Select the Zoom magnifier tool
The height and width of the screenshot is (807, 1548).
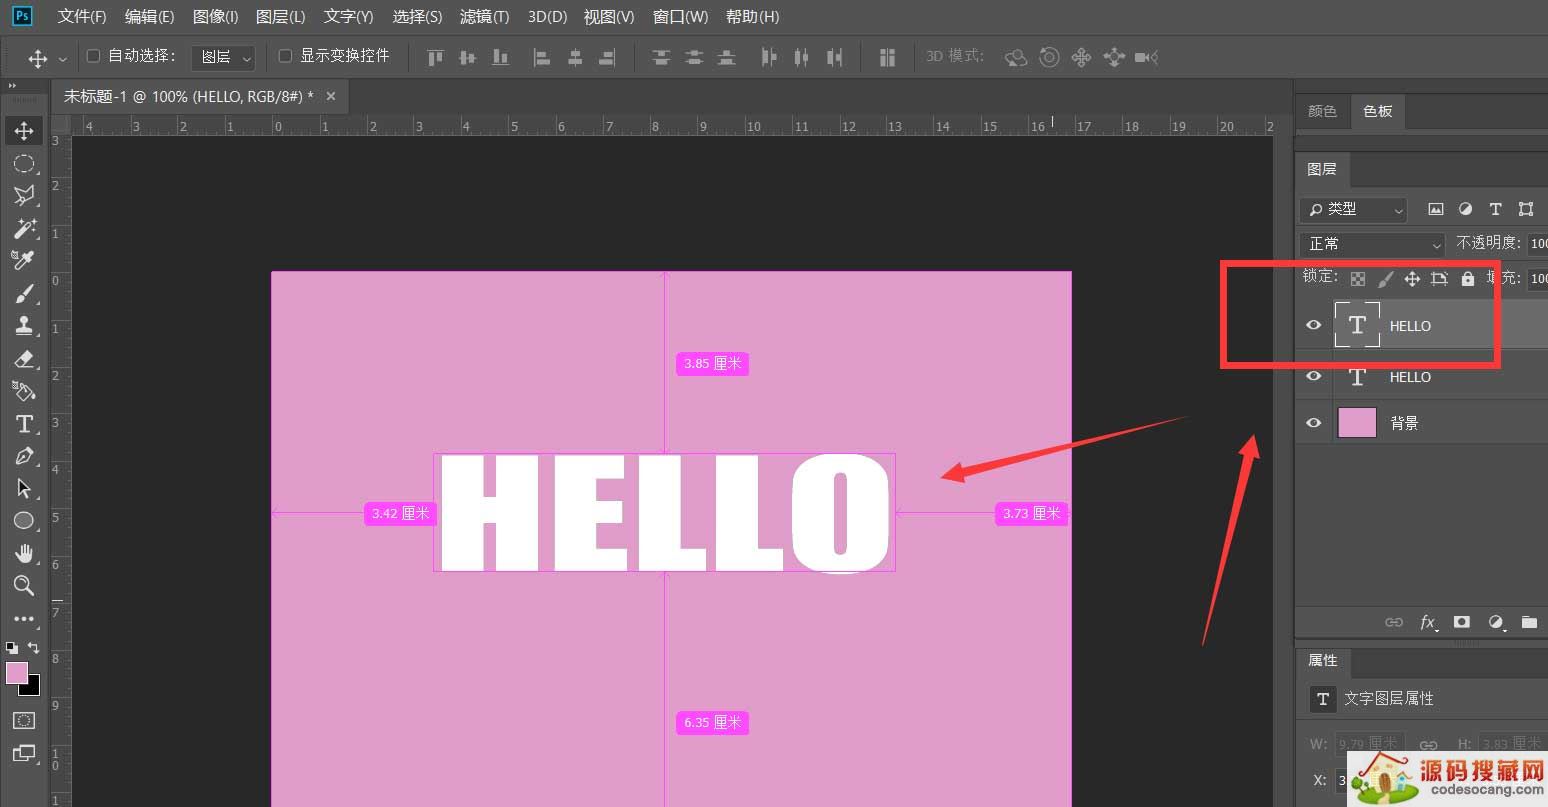[24, 586]
